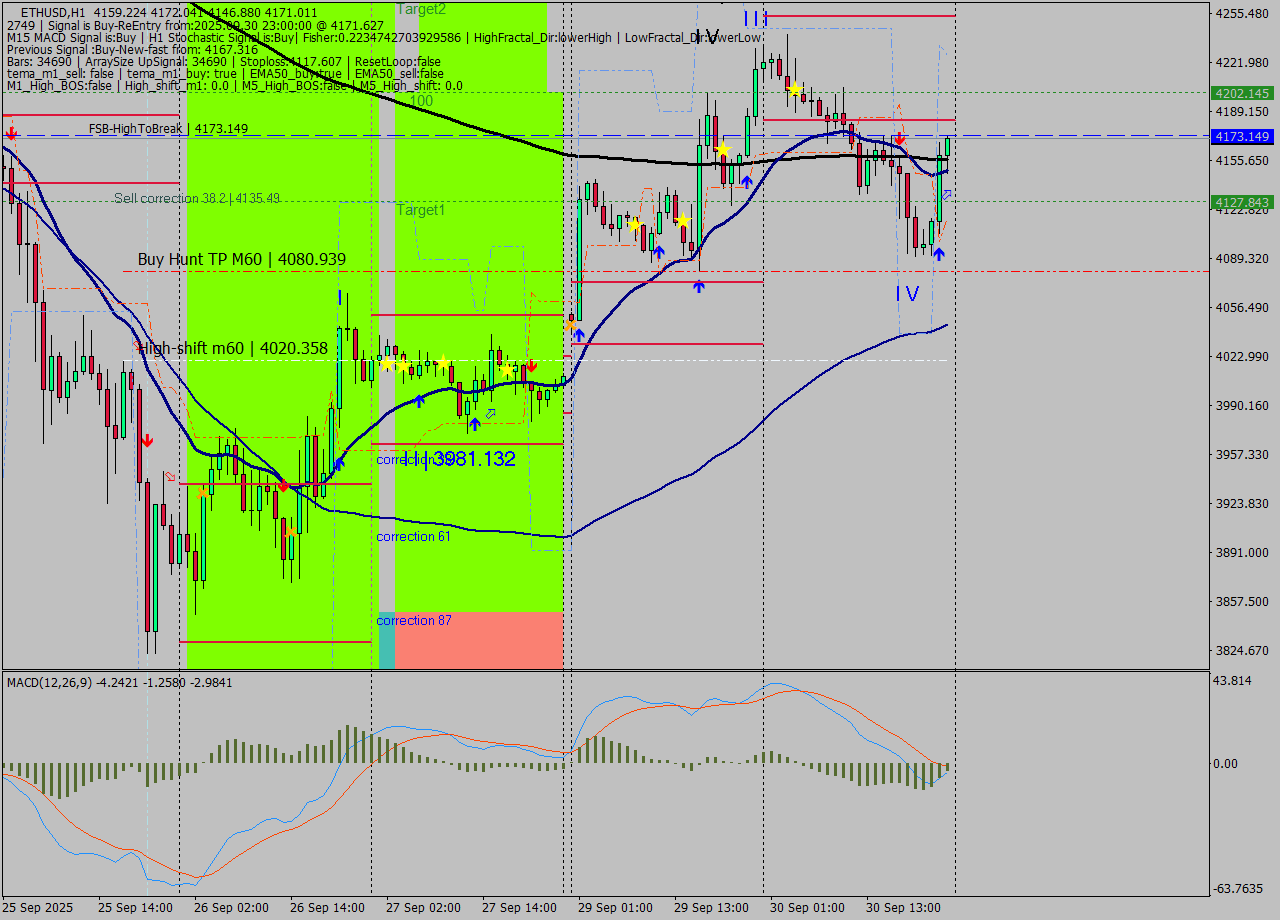Select the hollow diagonal arrow near the Sep 30 low
The height and width of the screenshot is (920, 1280).
[947, 193]
